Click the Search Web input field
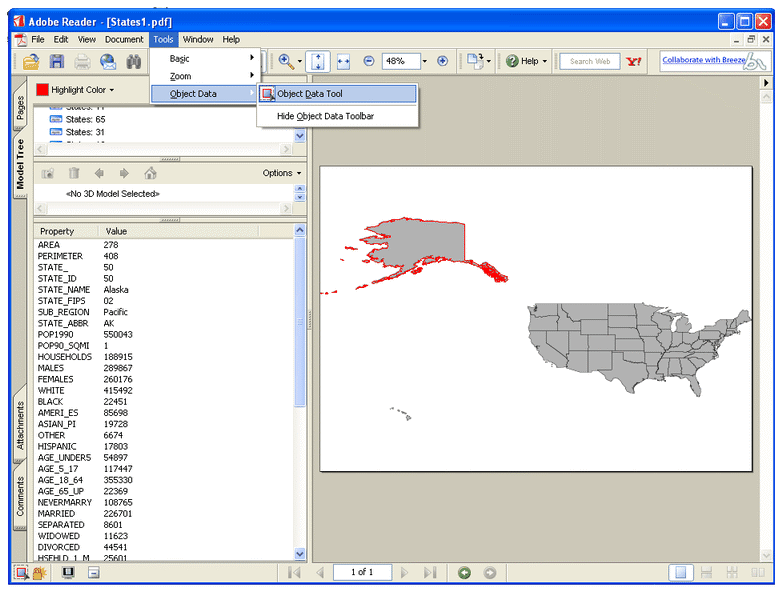This screenshot has height=591, width=782. point(589,61)
